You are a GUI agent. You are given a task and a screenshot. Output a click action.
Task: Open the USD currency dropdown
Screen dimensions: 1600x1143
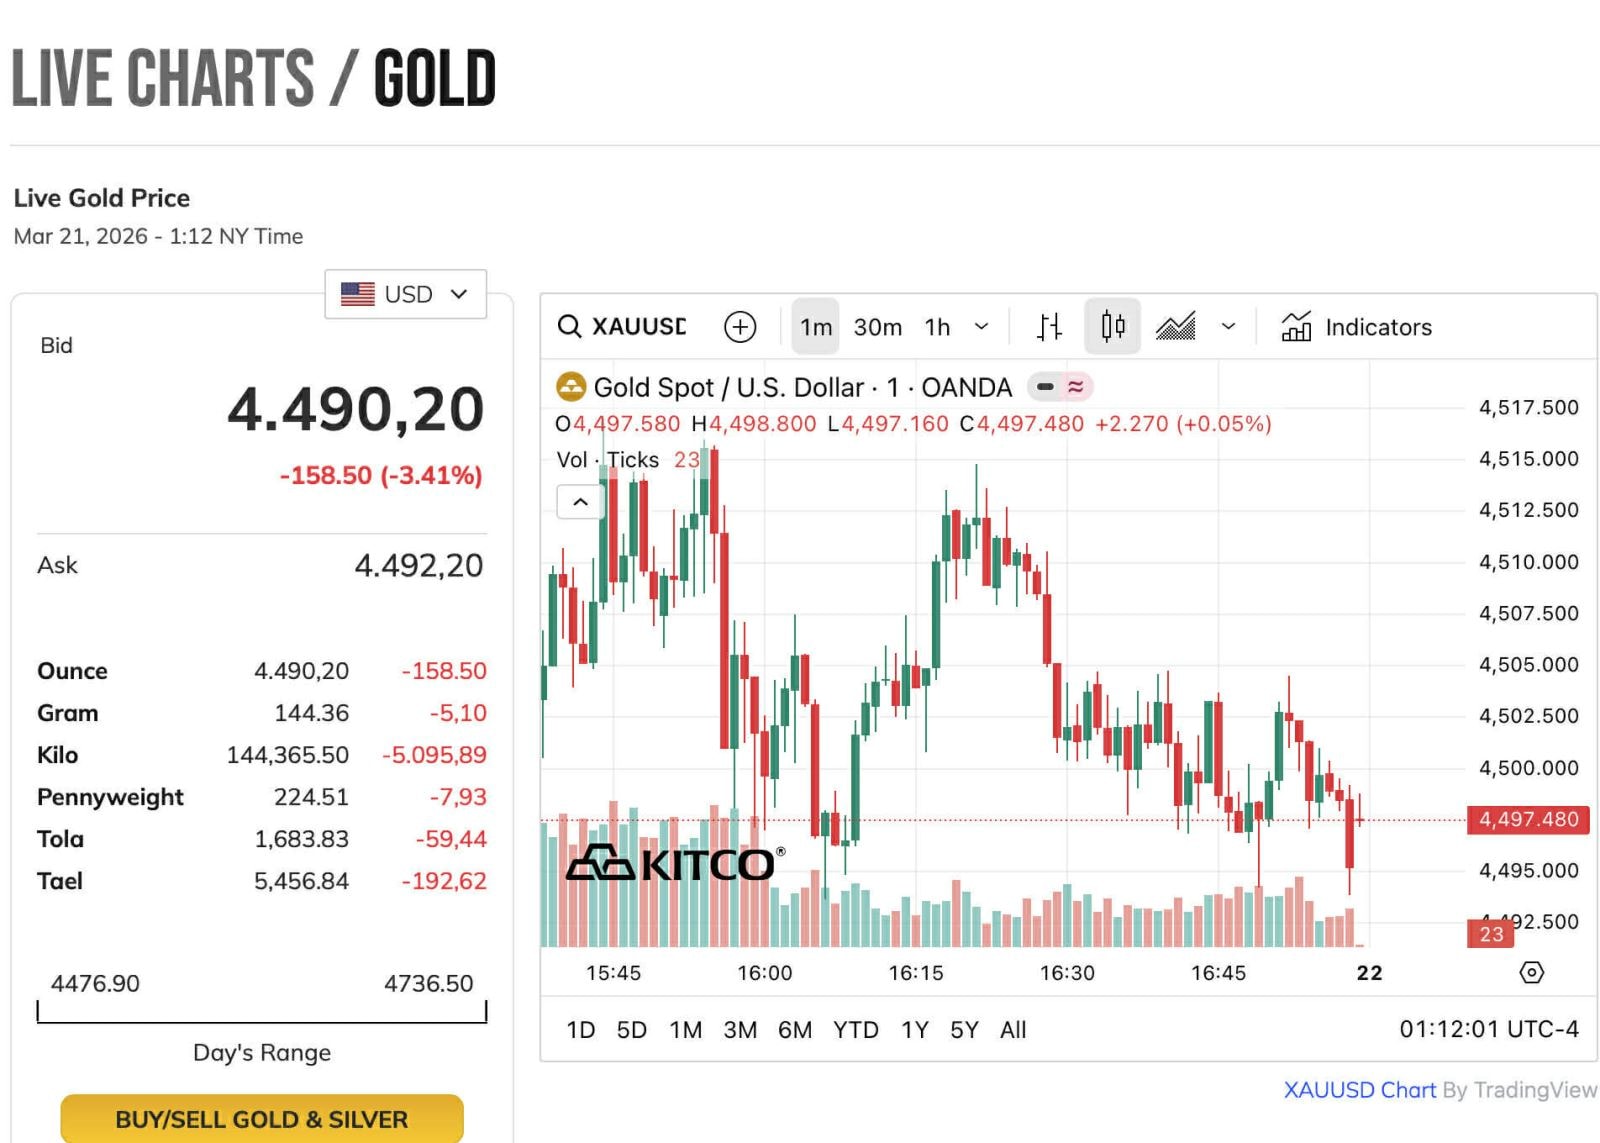coord(405,294)
